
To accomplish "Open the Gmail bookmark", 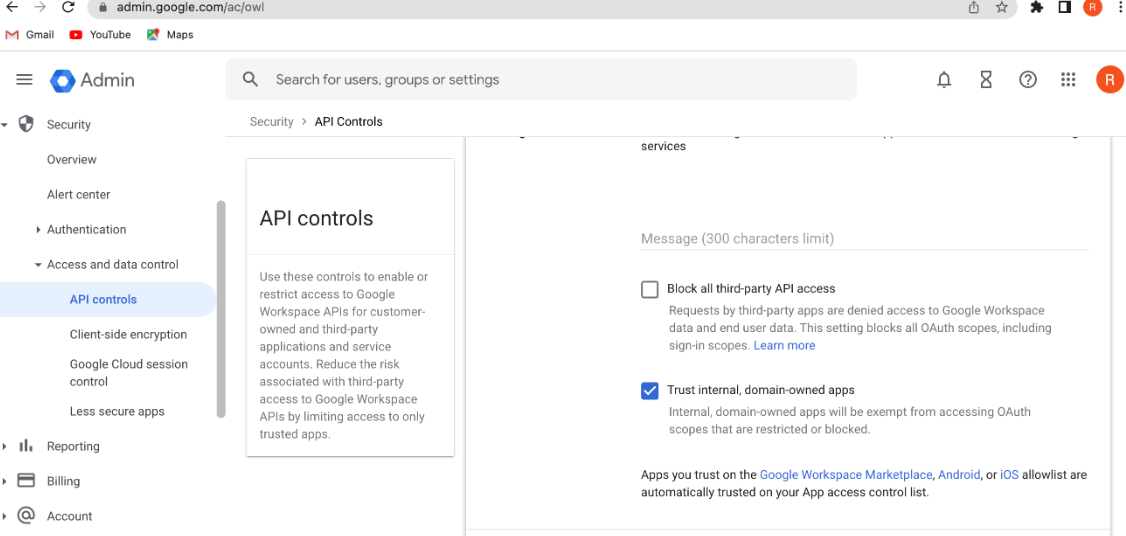I will click(x=29, y=34).
